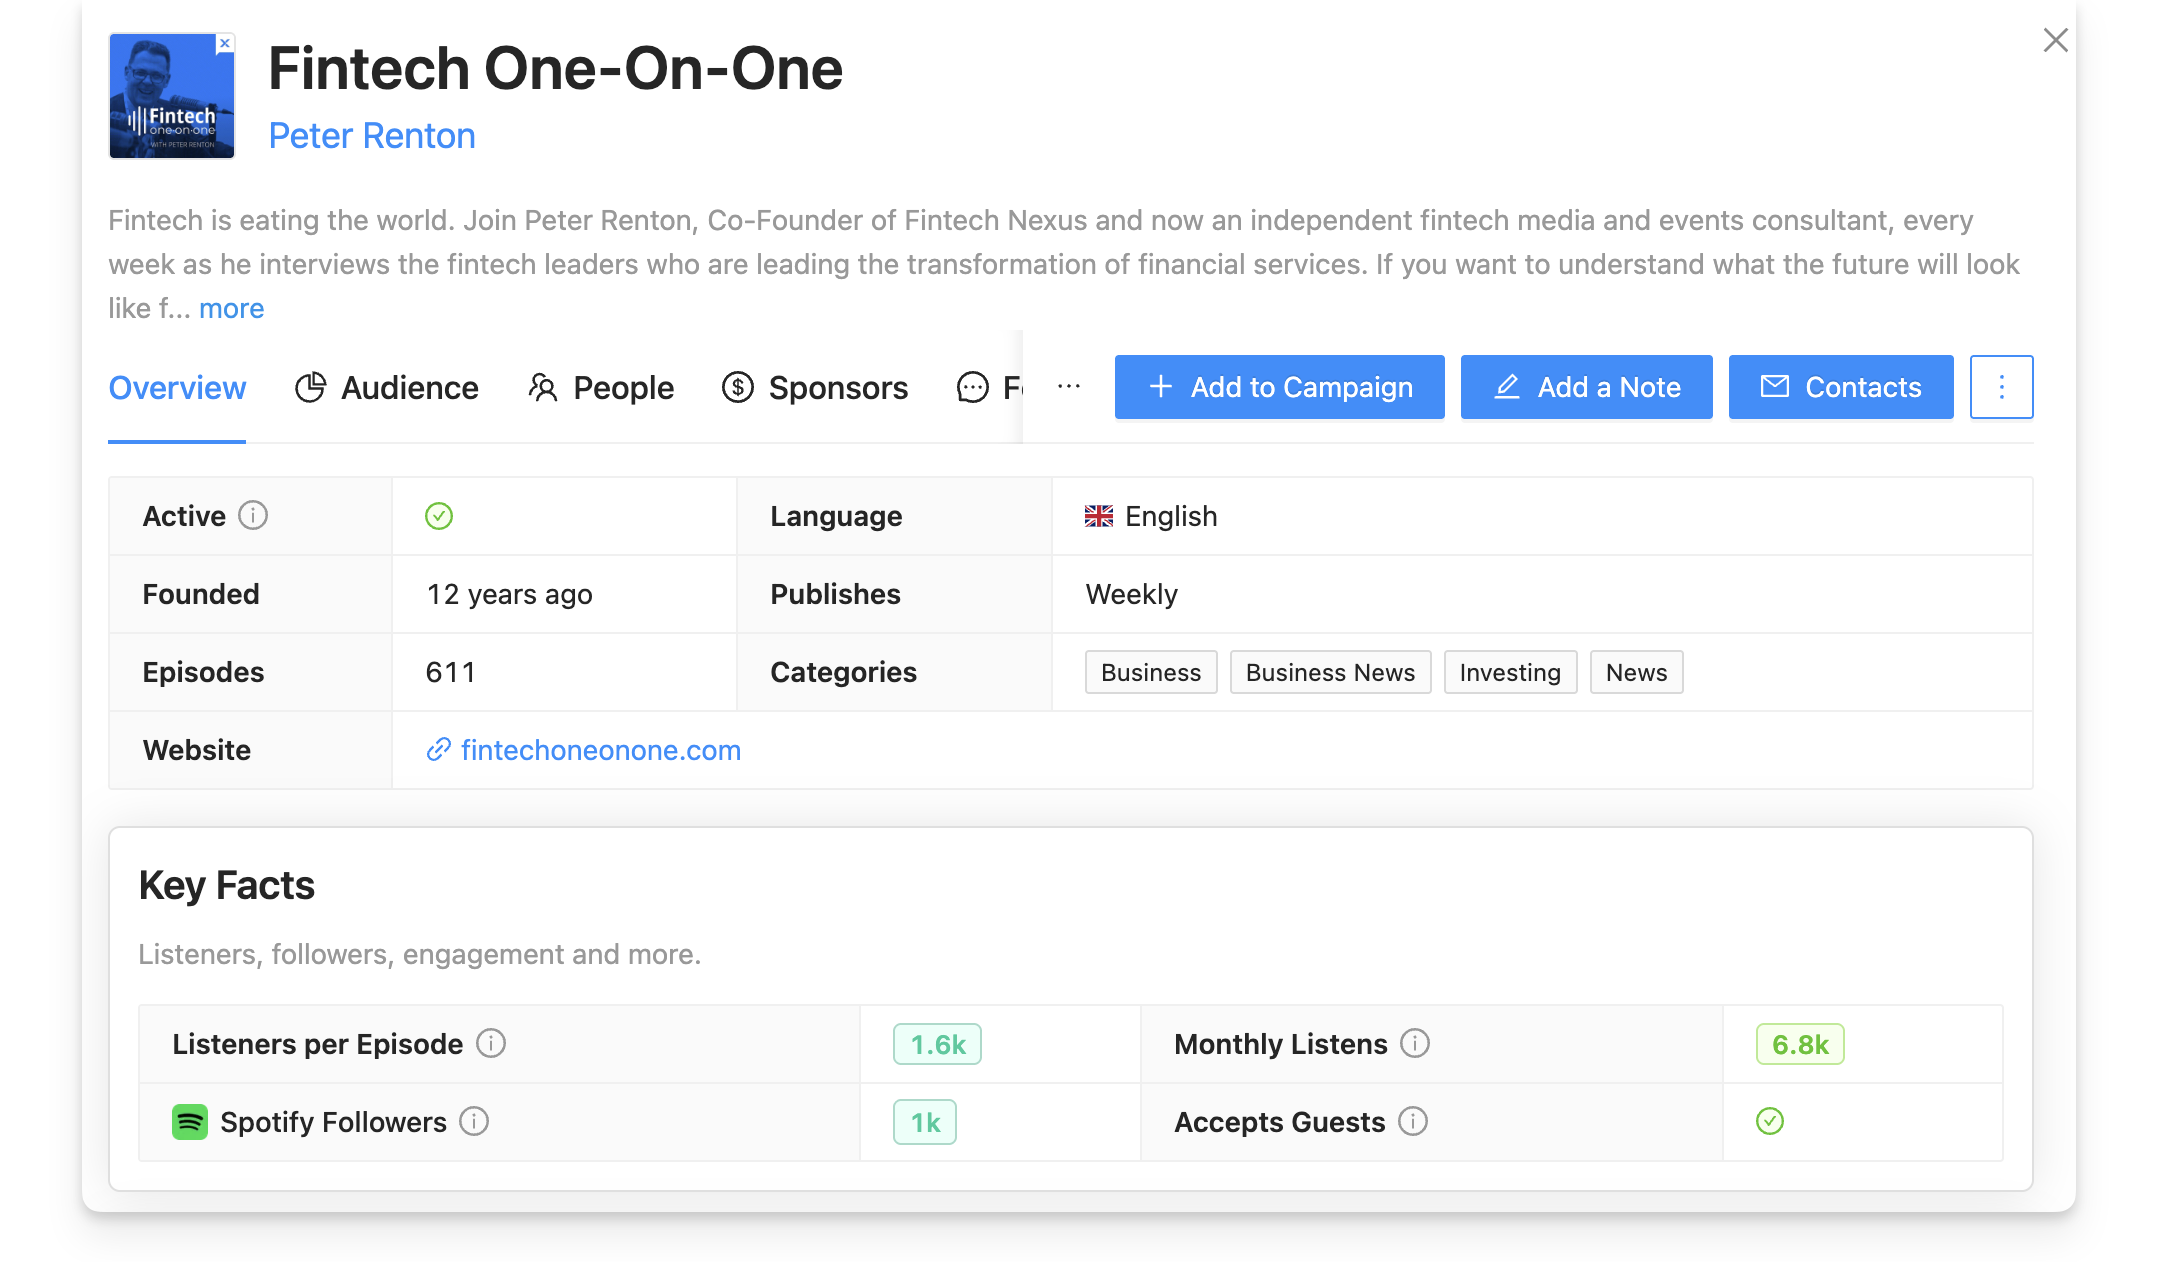
Task: Click the Peter Renton author link
Action: 372,136
